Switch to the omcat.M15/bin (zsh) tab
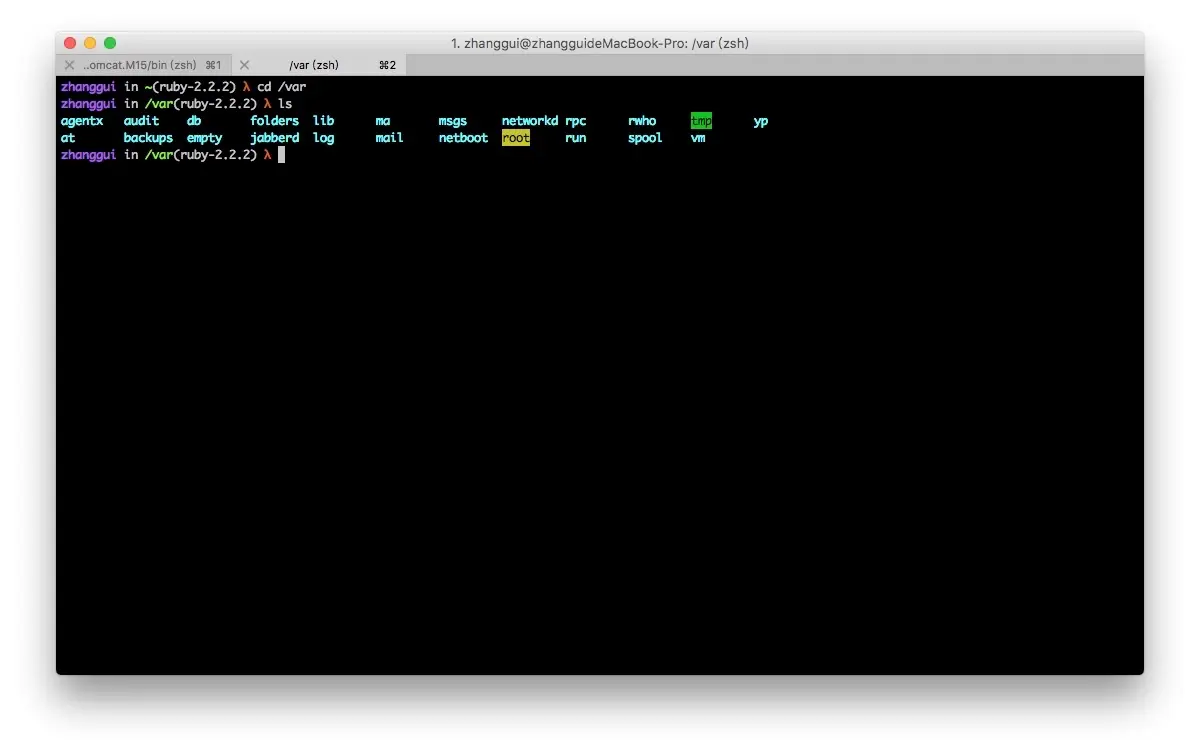The width and height of the screenshot is (1200, 755). coord(144,65)
